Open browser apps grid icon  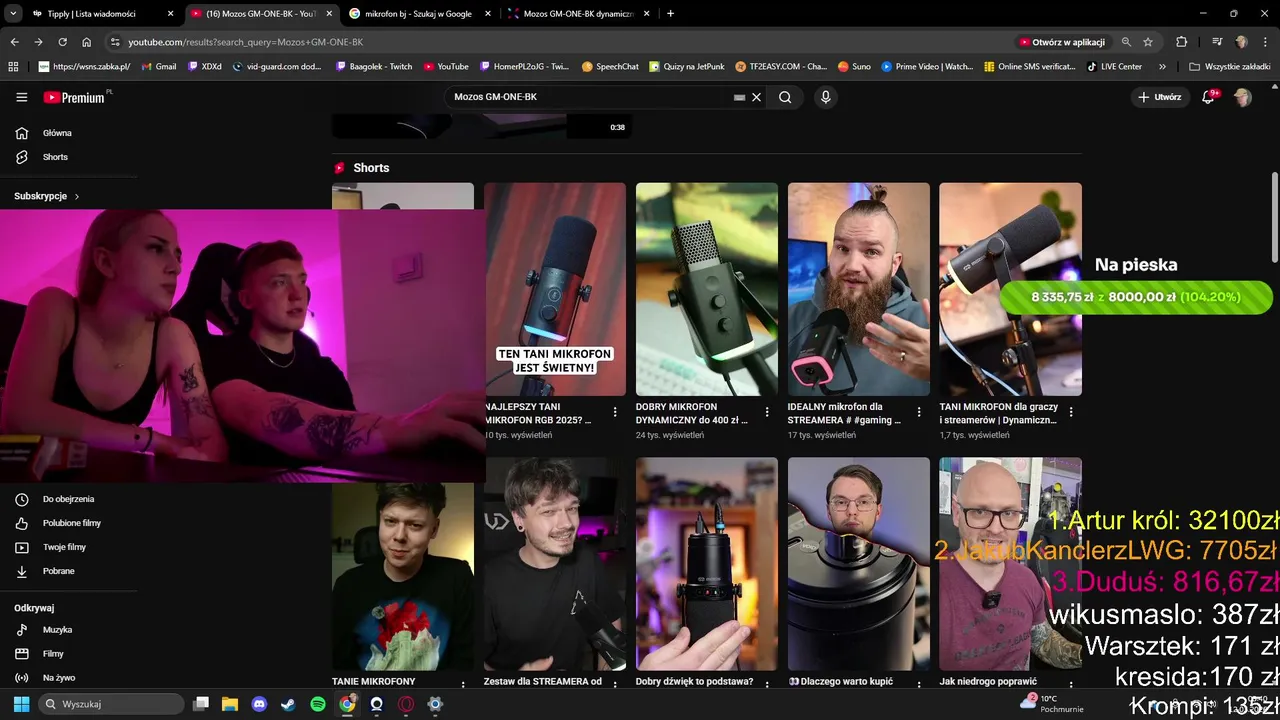[13, 67]
